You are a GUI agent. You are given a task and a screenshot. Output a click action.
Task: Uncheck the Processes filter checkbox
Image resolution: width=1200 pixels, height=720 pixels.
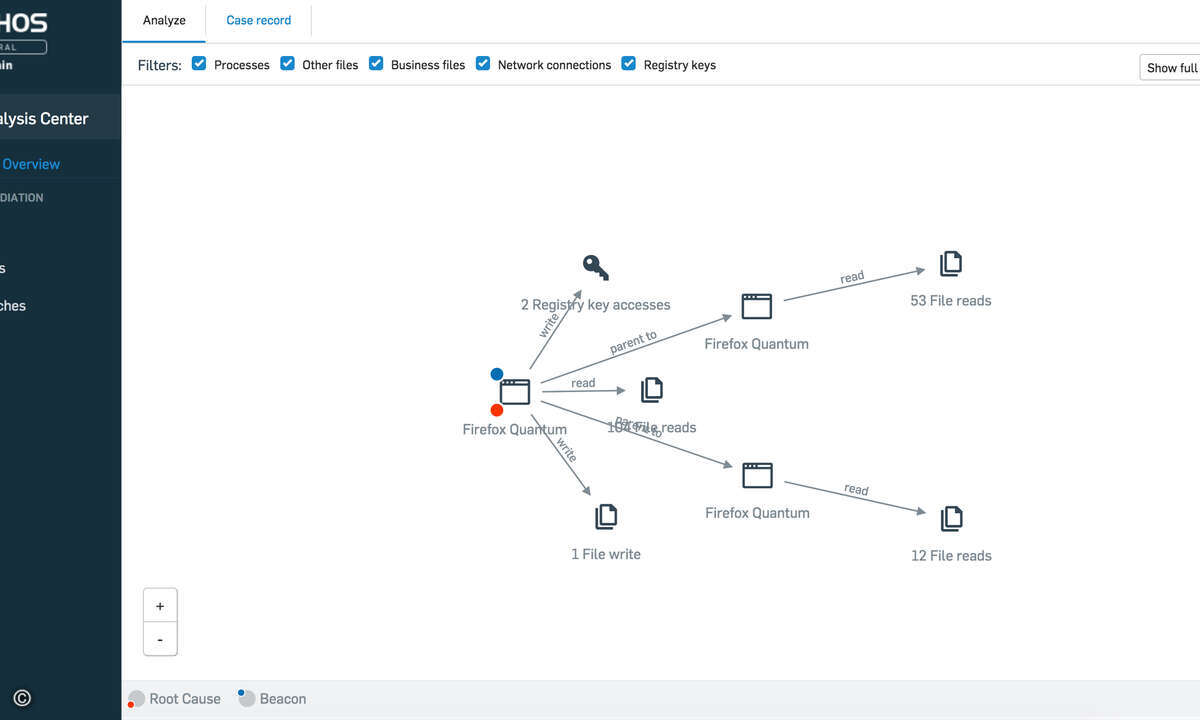coord(199,63)
